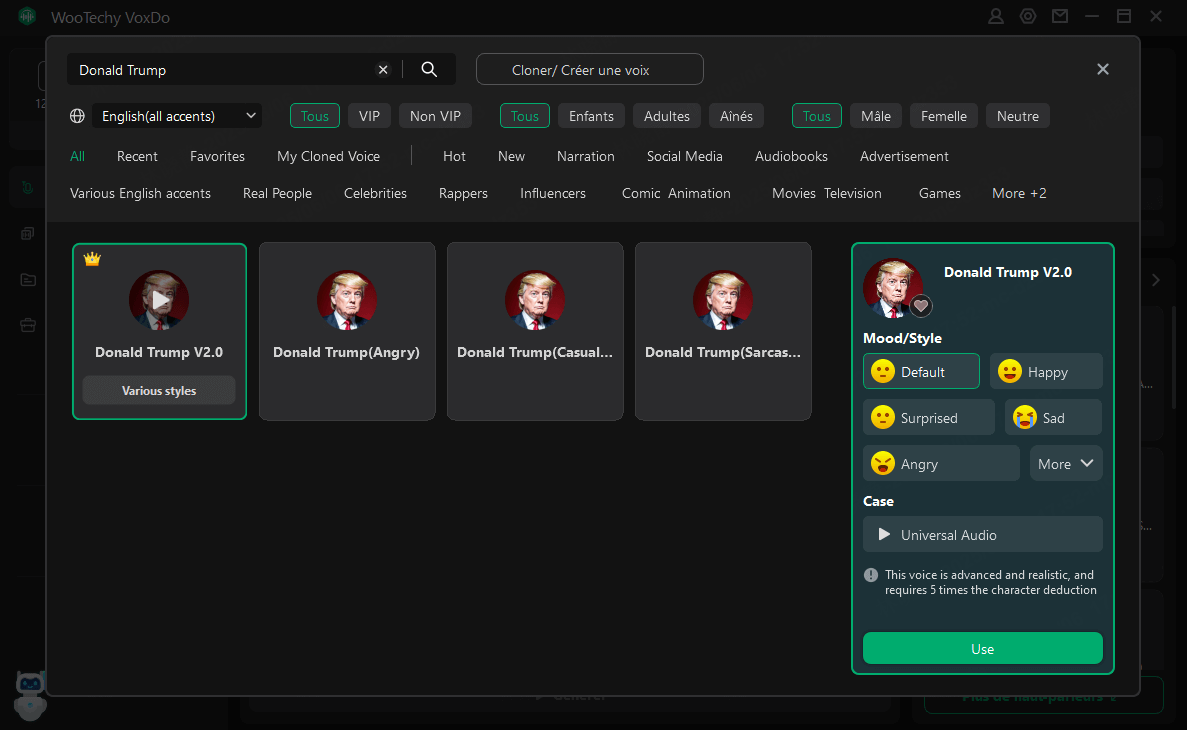Filter voices by VIP
This screenshot has width=1187, height=730.
point(369,116)
